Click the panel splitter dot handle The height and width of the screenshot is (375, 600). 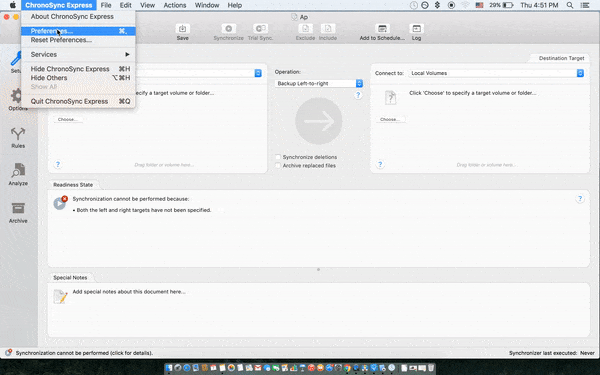(x=318, y=269)
